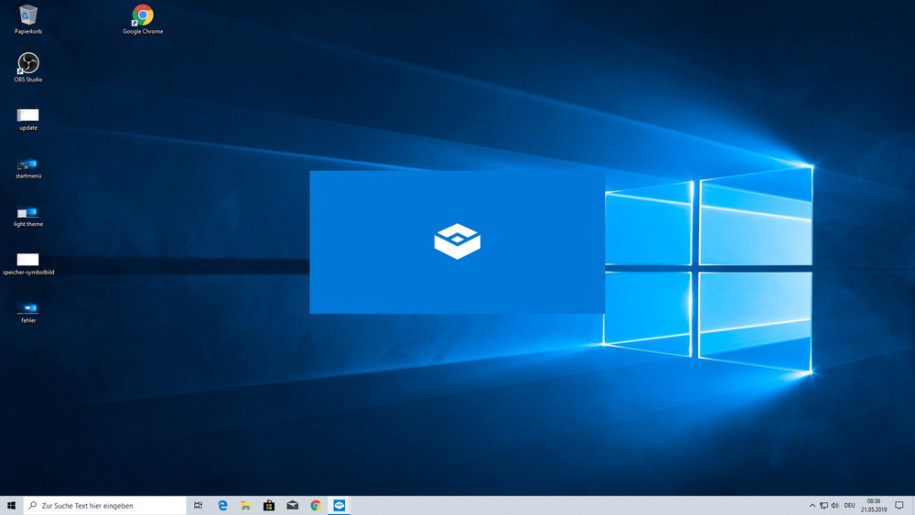
Task: Open the Mail app from the taskbar
Action: (292, 506)
